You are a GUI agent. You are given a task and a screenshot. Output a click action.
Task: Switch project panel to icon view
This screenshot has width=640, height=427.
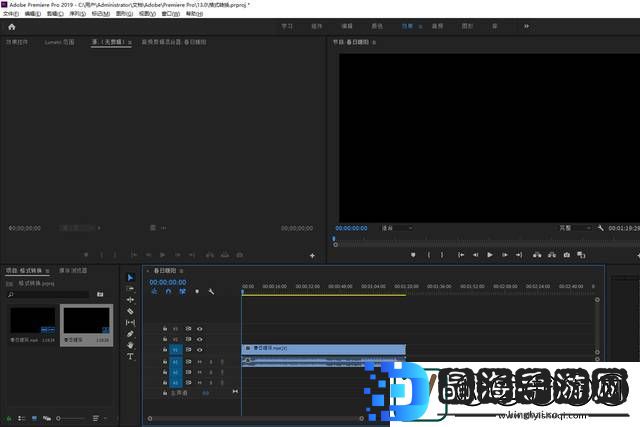pos(34,418)
